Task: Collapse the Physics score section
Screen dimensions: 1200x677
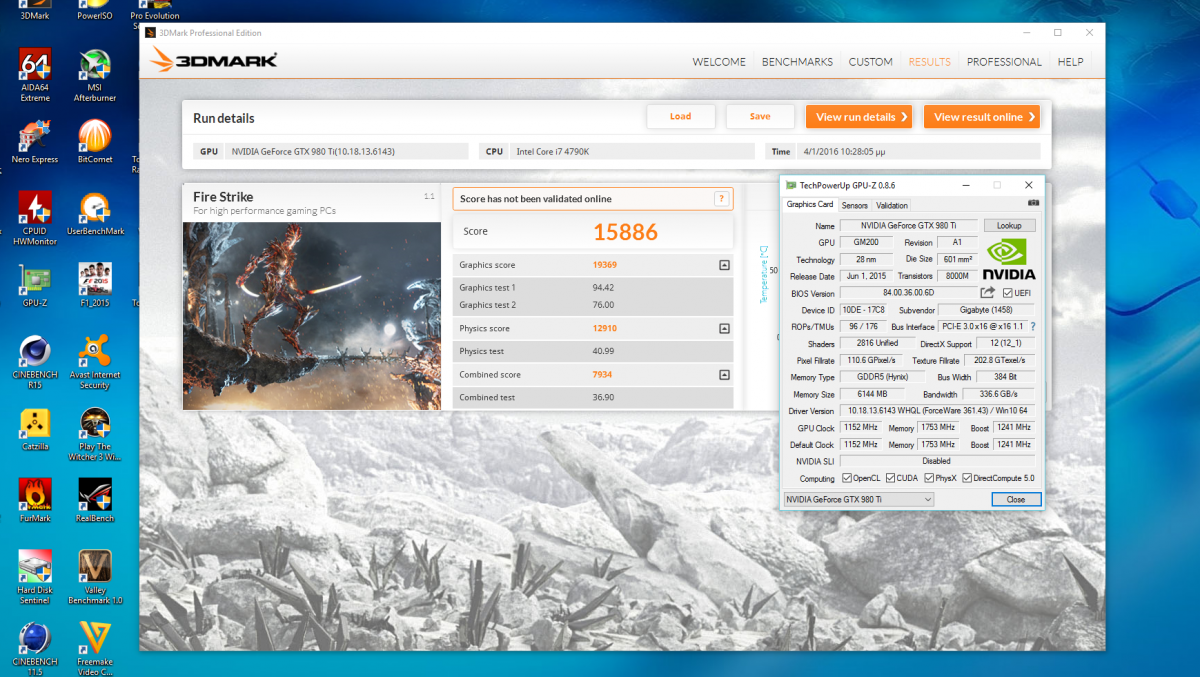Action: [723, 328]
